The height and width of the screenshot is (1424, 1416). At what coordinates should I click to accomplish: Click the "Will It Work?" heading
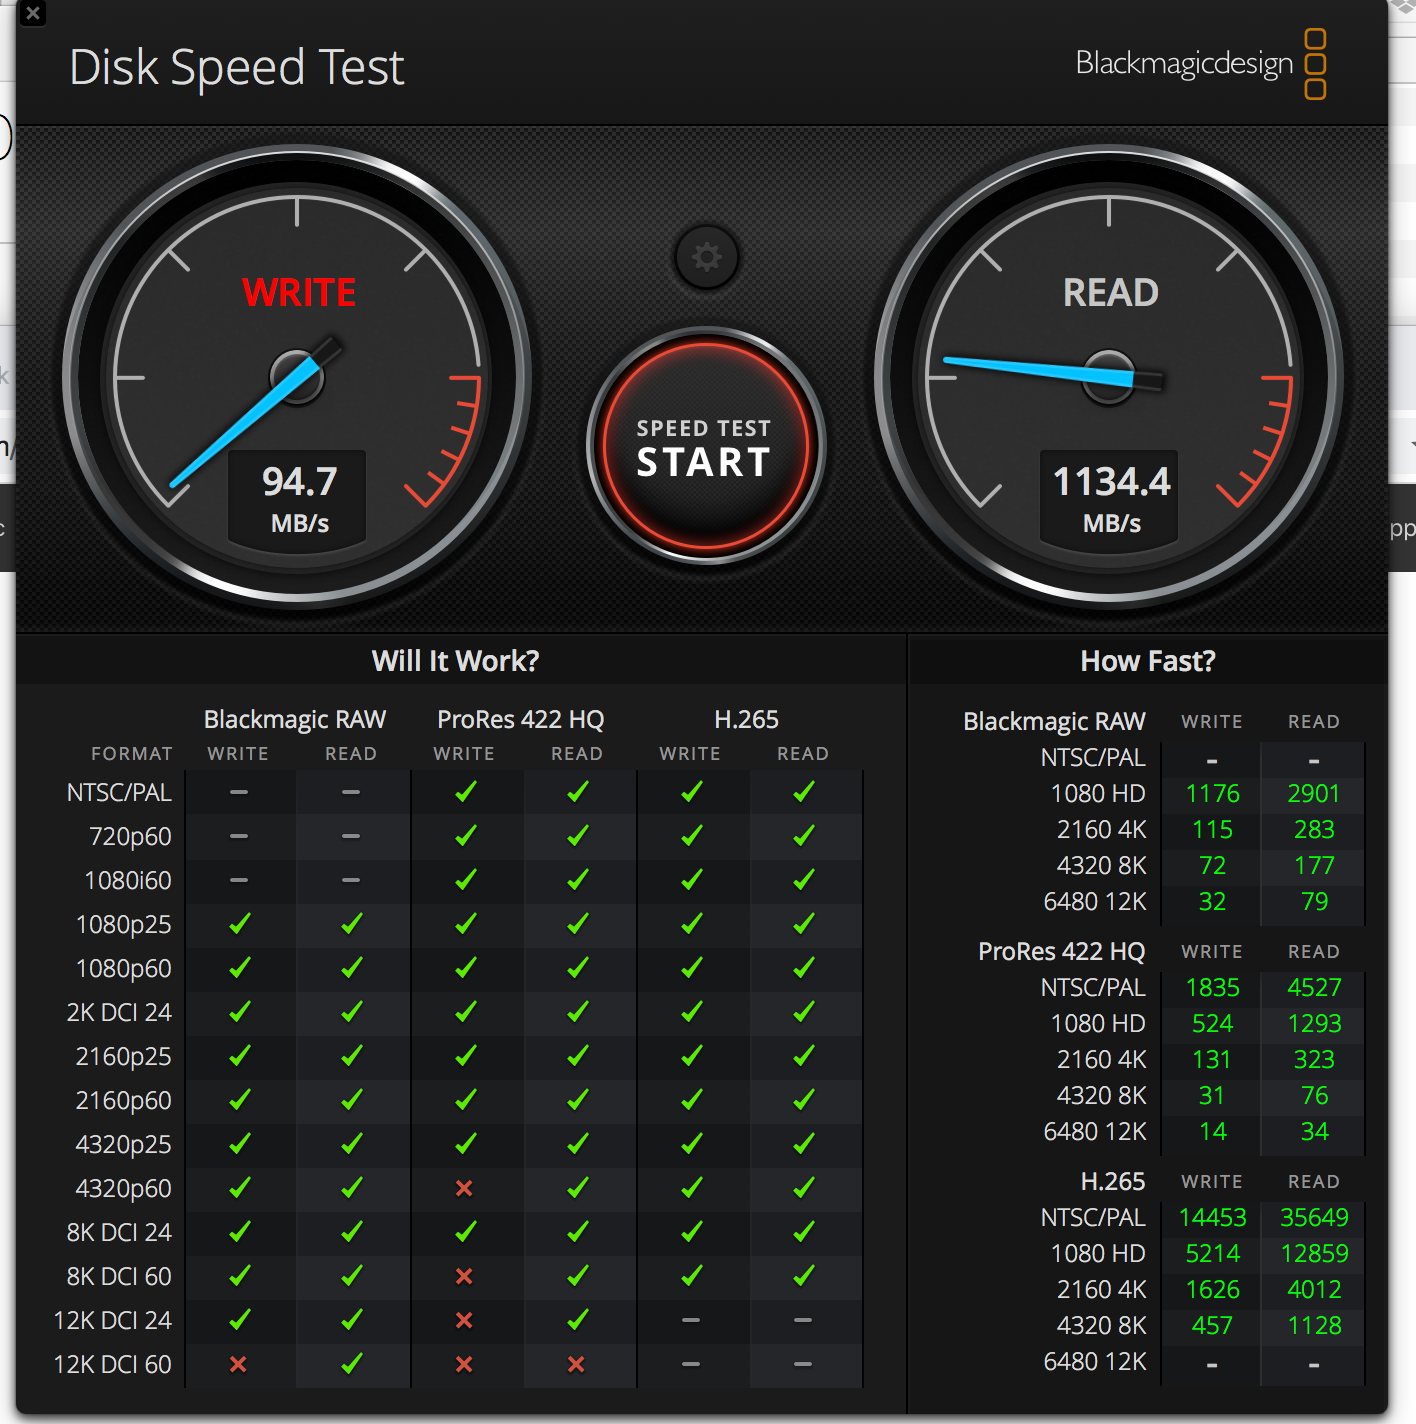click(455, 661)
